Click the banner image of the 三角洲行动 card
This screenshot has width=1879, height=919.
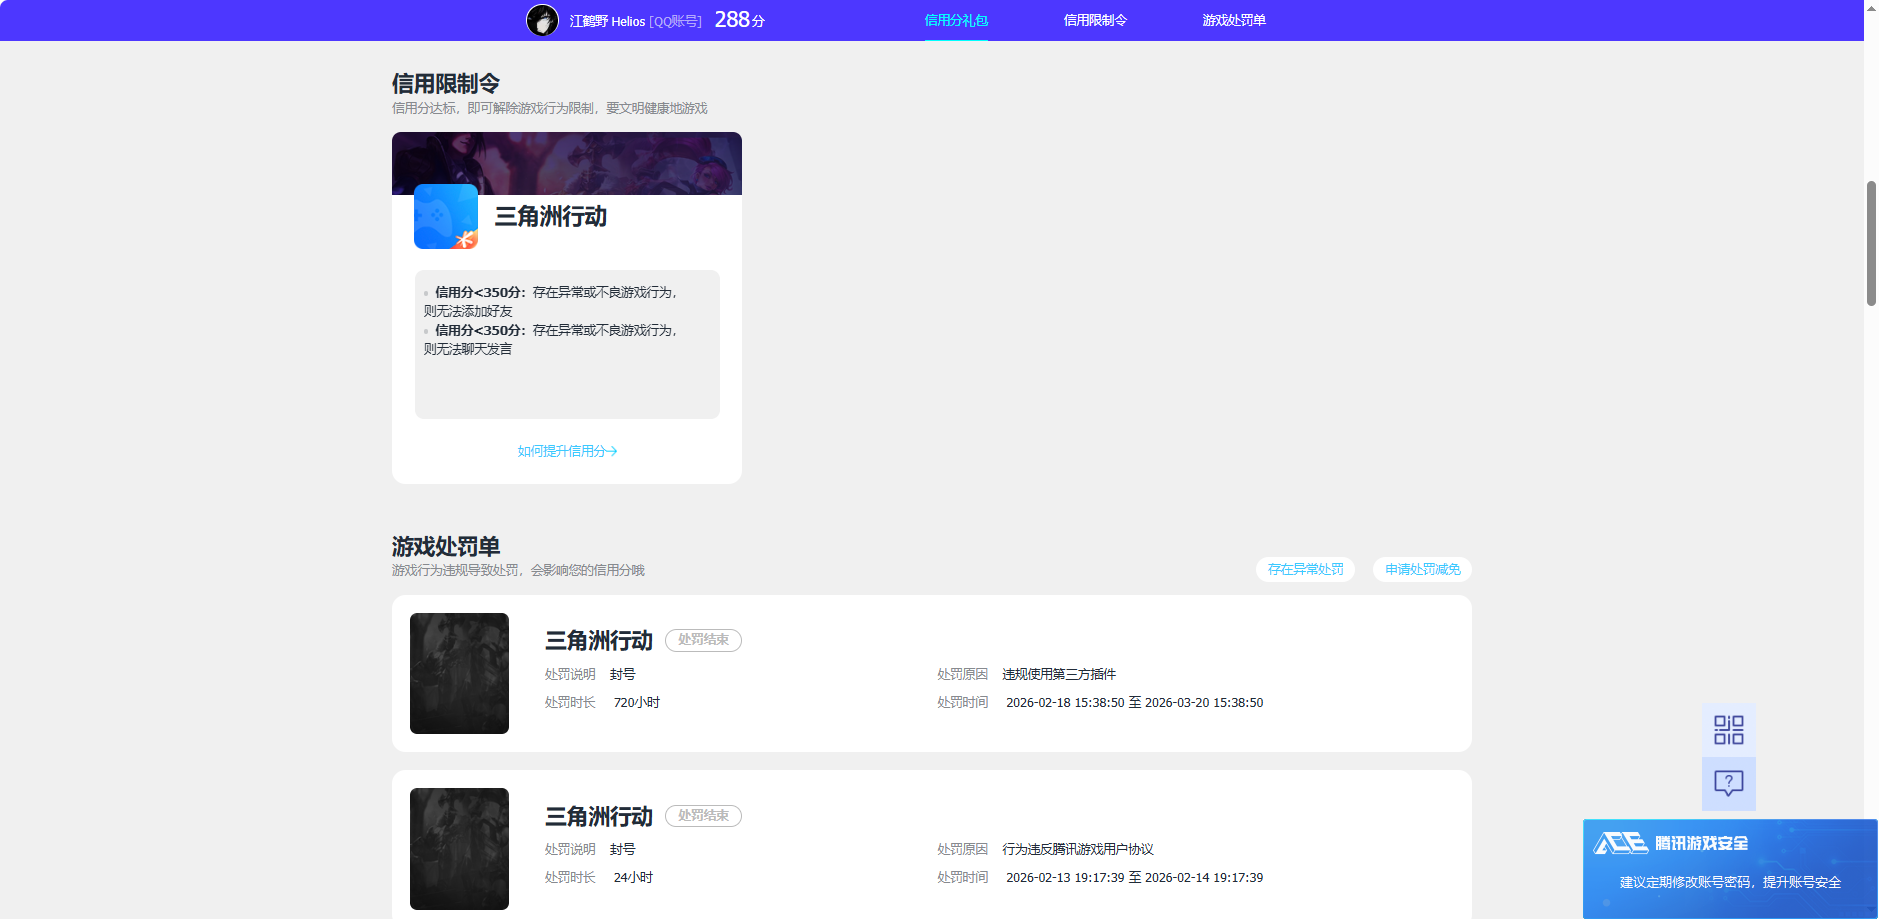coord(567,163)
